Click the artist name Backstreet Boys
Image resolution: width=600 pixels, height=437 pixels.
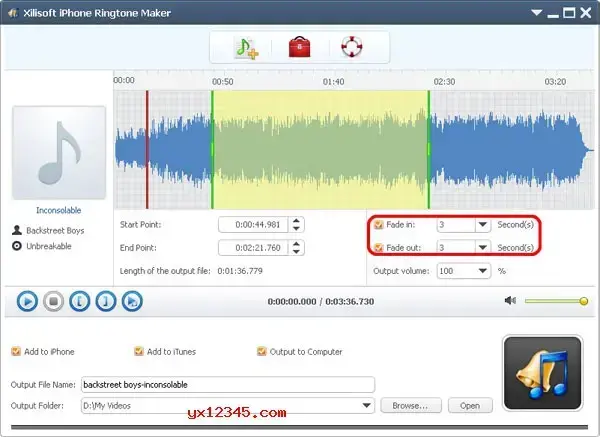(x=55, y=230)
